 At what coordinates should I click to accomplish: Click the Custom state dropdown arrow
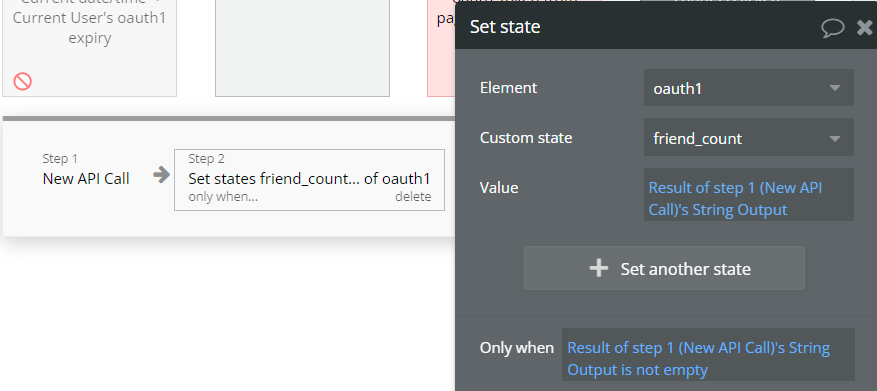[834, 138]
